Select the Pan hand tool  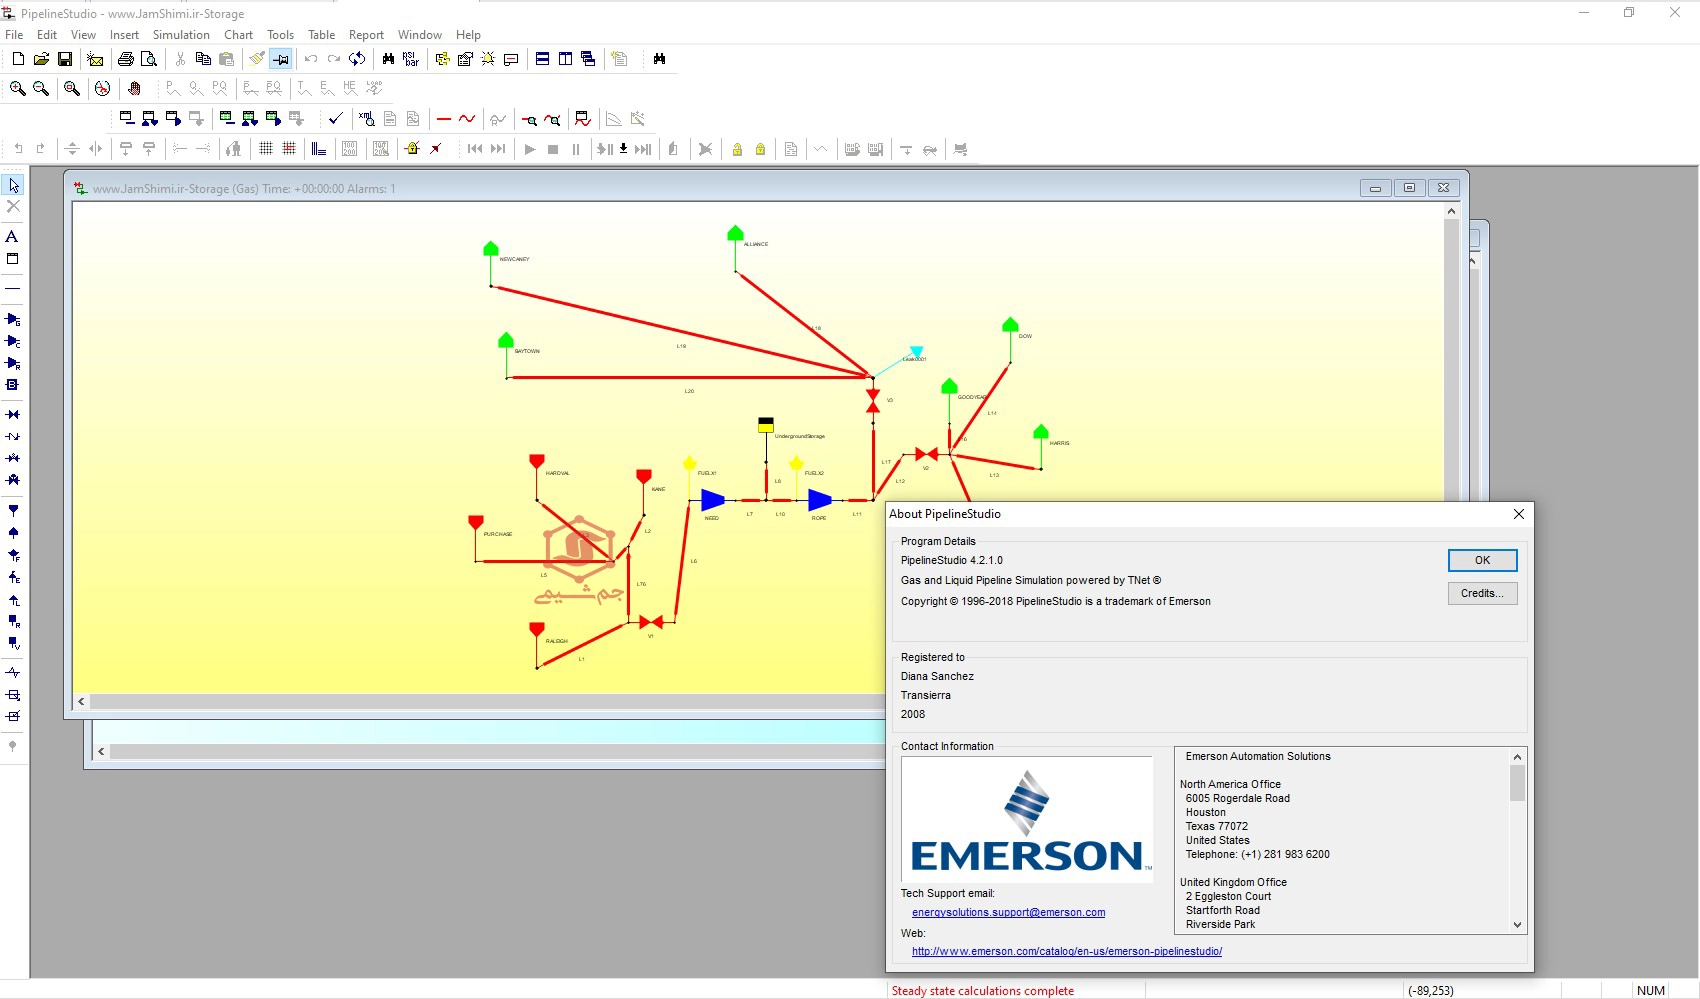134,89
